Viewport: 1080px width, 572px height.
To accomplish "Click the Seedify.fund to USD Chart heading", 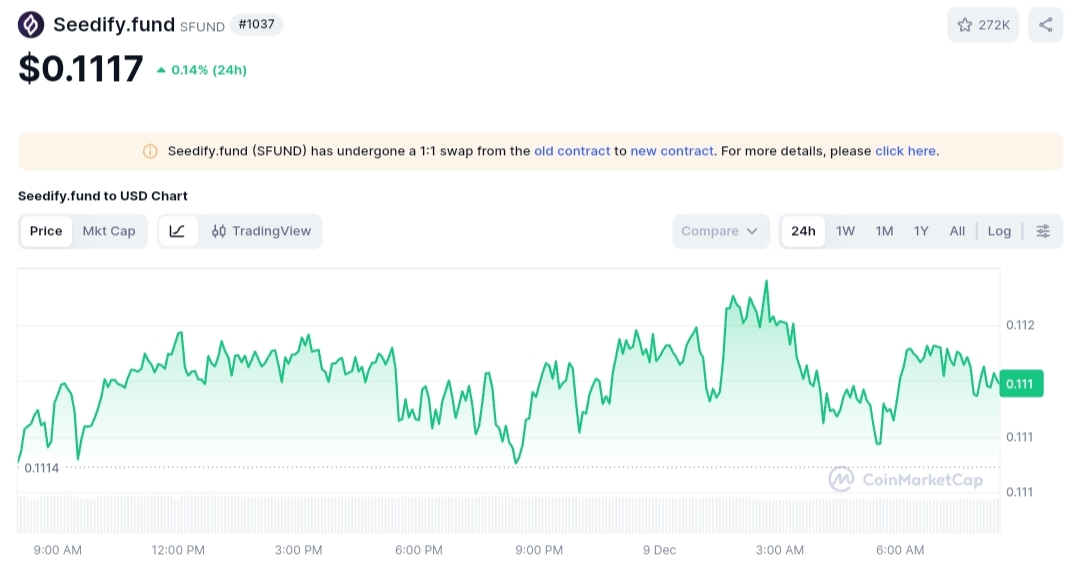I will tap(103, 196).
